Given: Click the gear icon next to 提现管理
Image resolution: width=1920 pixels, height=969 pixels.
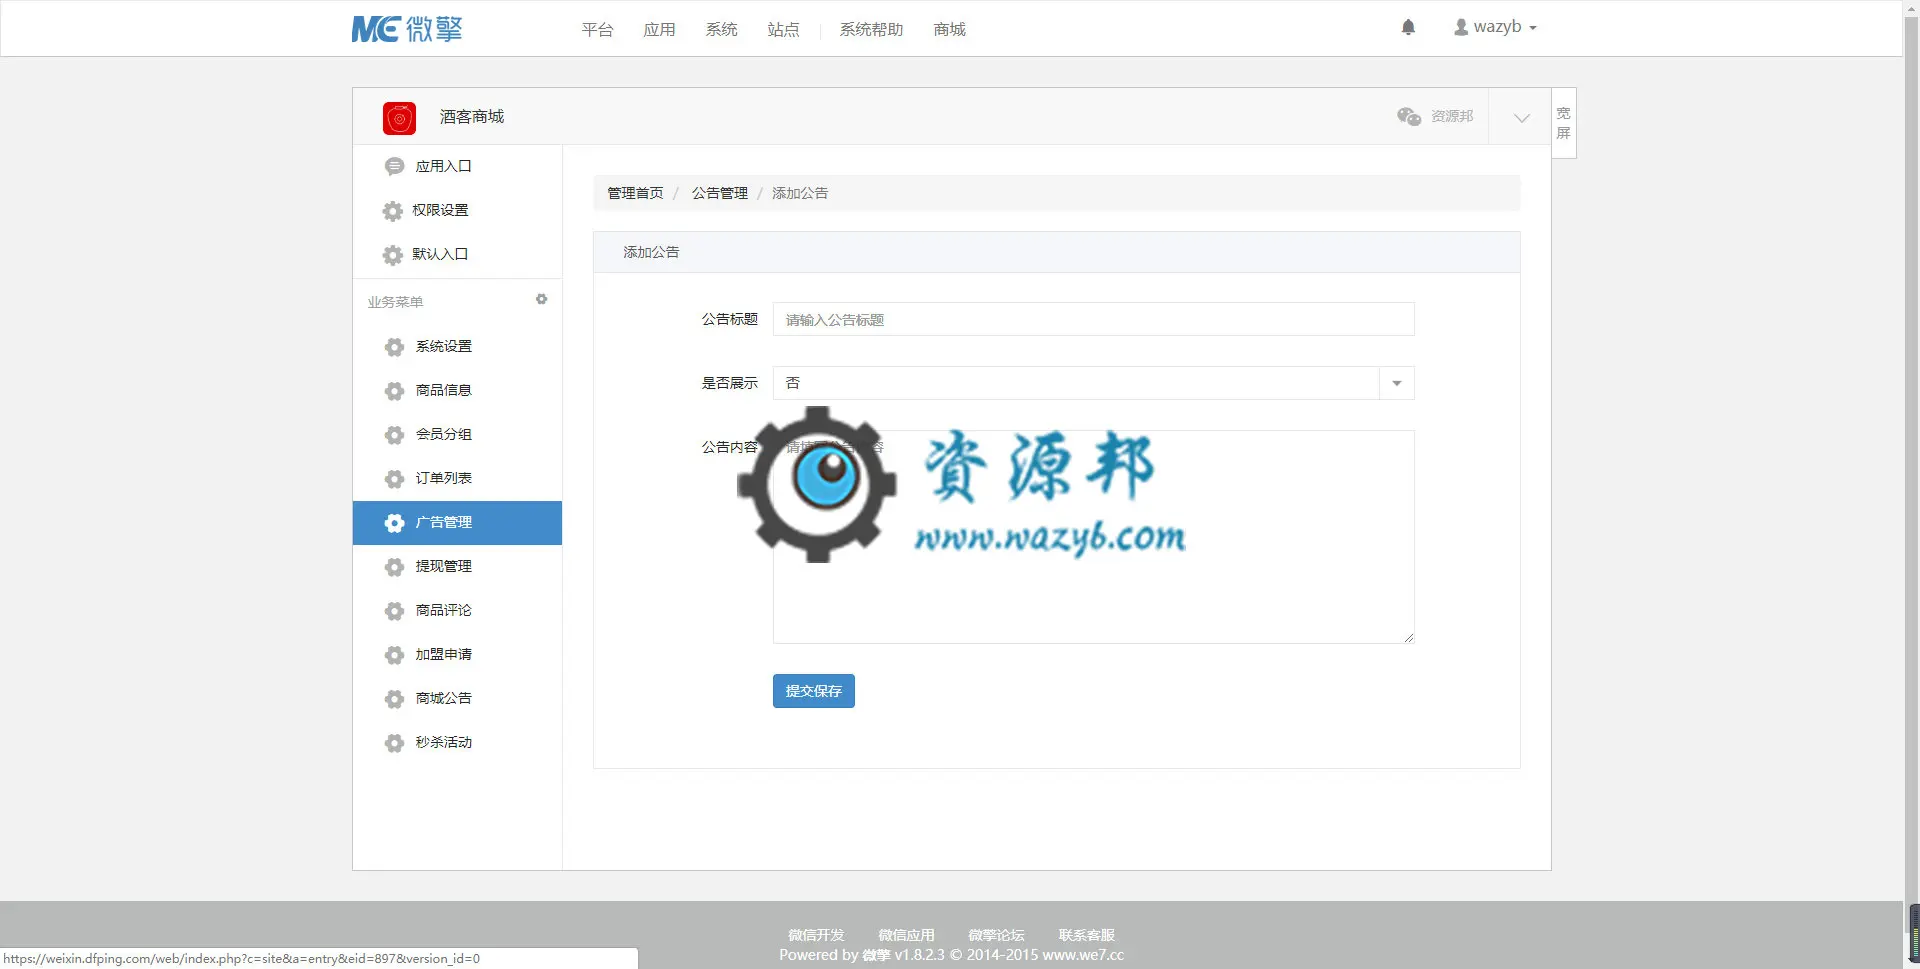Looking at the screenshot, I should pyautogui.click(x=395, y=567).
